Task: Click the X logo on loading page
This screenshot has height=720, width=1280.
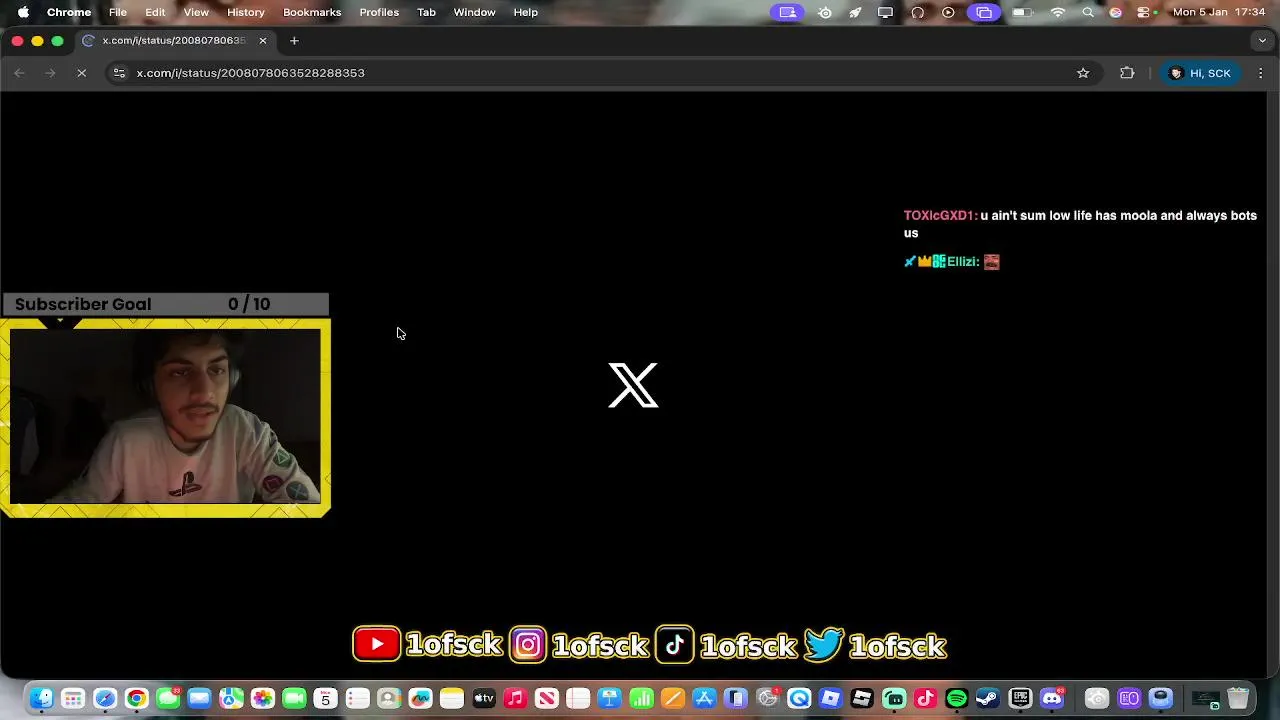Action: (x=633, y=385)
